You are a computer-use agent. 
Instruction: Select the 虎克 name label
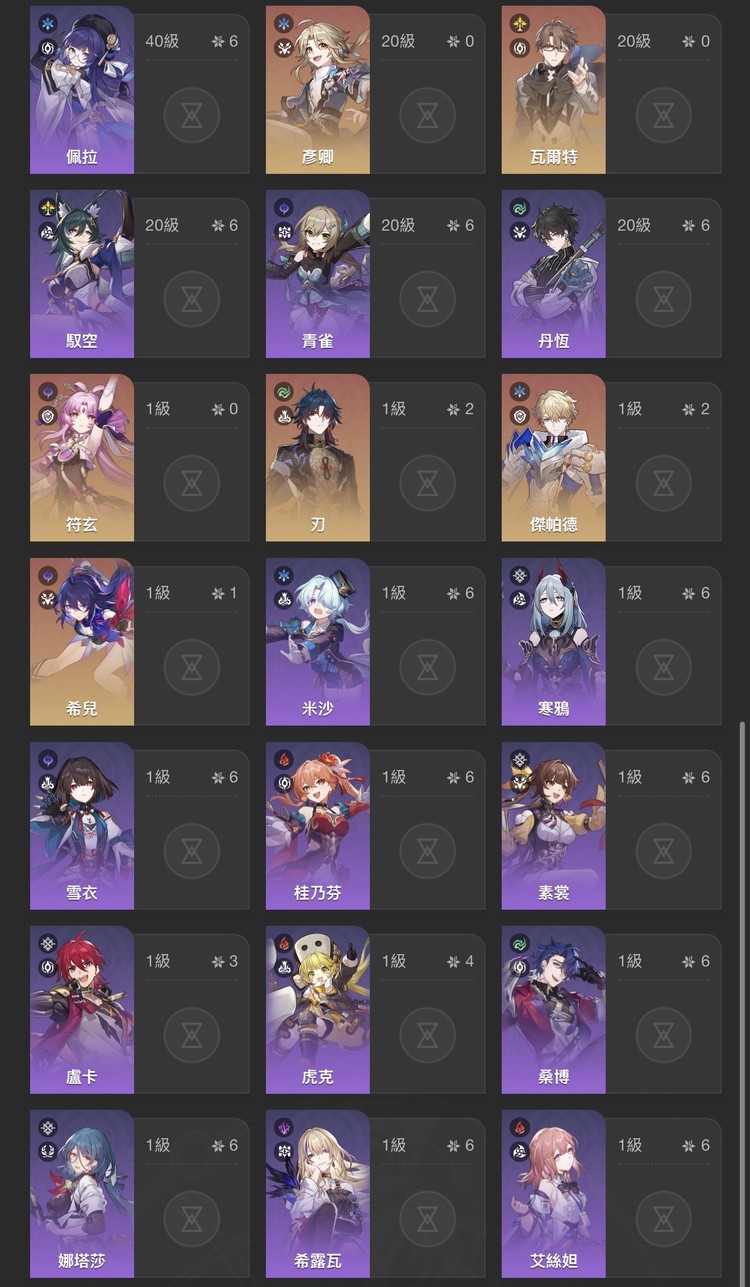[x=318, y=1076]
